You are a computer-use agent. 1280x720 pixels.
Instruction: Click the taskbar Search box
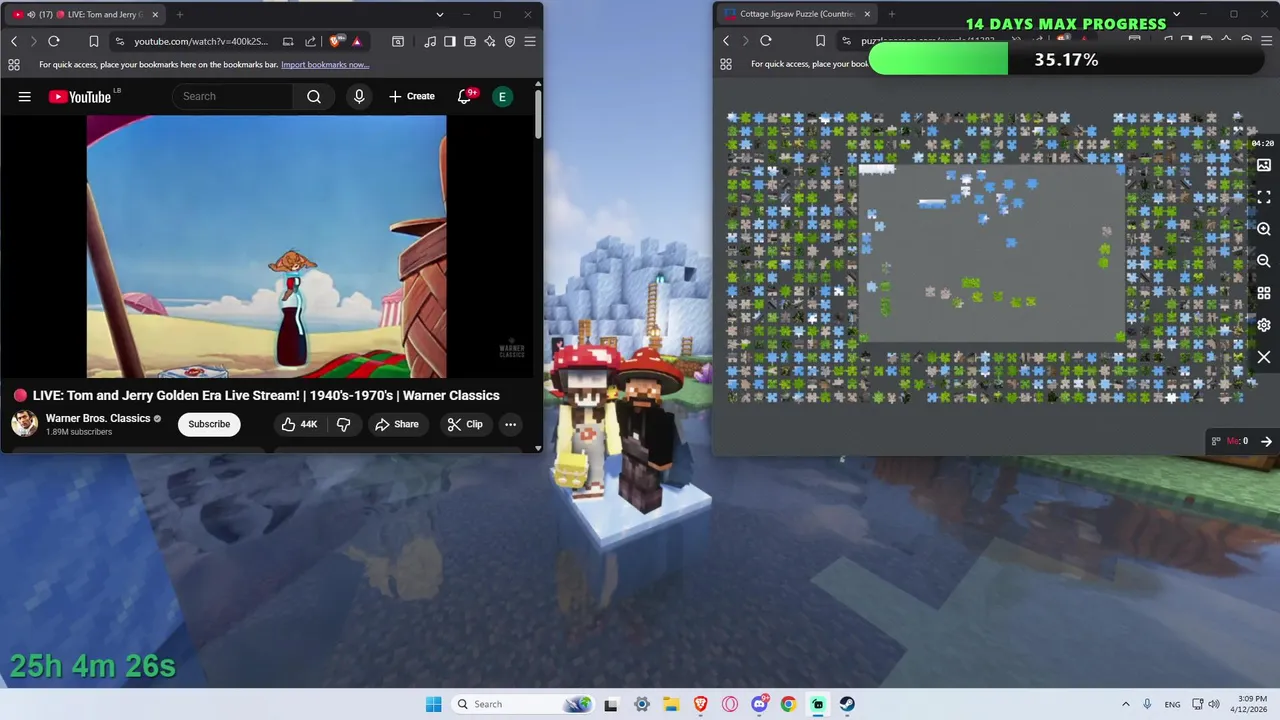click(x=521, y=704)
